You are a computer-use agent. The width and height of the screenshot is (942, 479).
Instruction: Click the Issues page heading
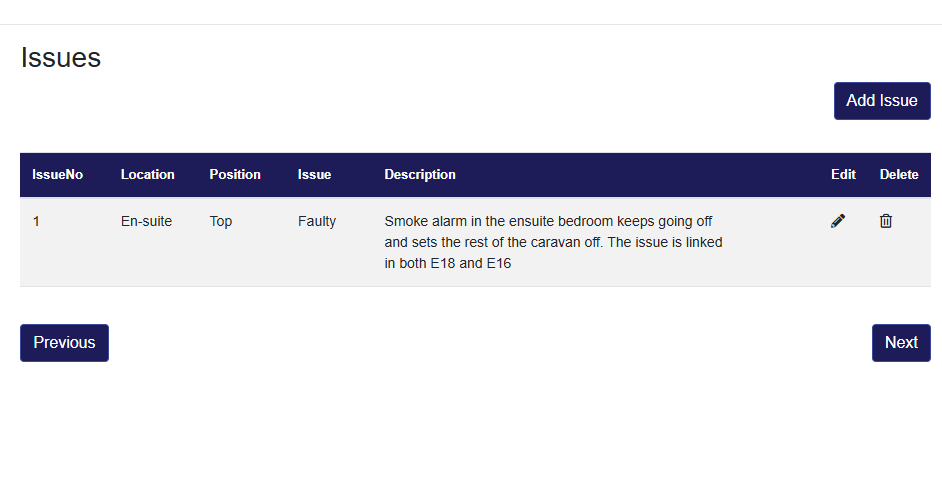tap(61, 58)
